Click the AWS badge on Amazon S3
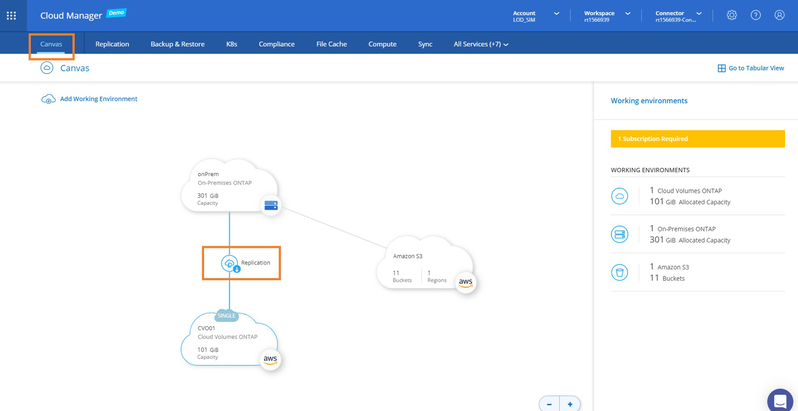This screenshot has width=798, height=411. tap(464, 283)
